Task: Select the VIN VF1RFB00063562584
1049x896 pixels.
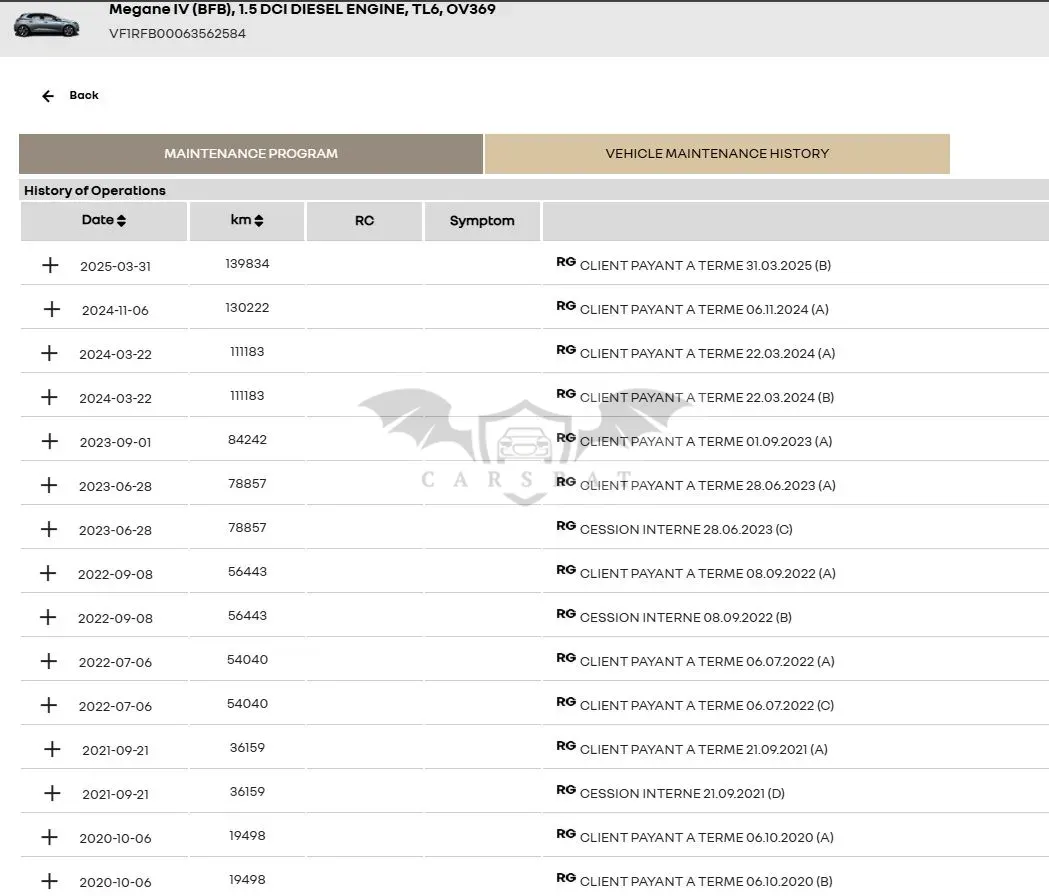Action: pos(177,33)
